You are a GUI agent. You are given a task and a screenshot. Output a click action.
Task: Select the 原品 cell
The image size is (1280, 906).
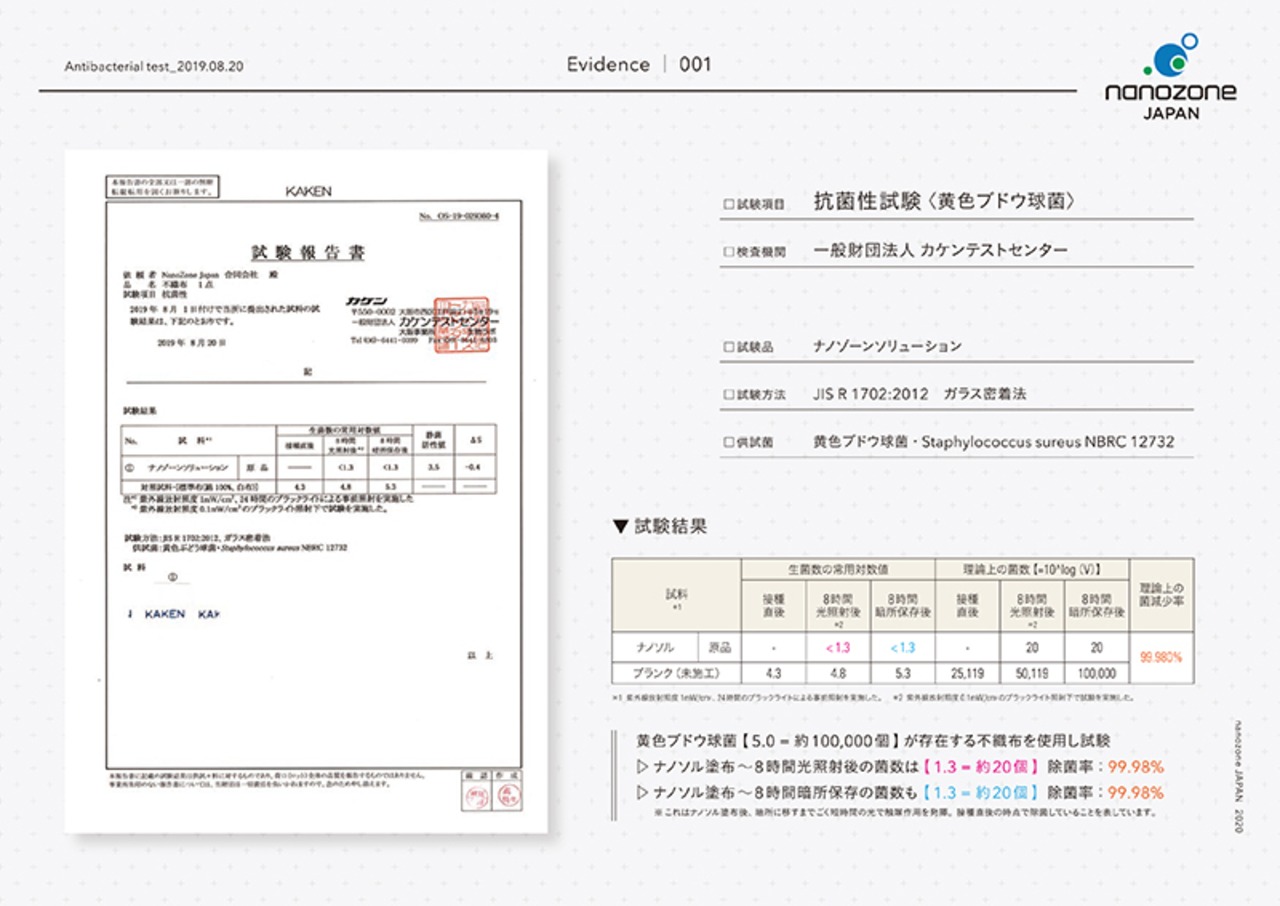[720, 647]
